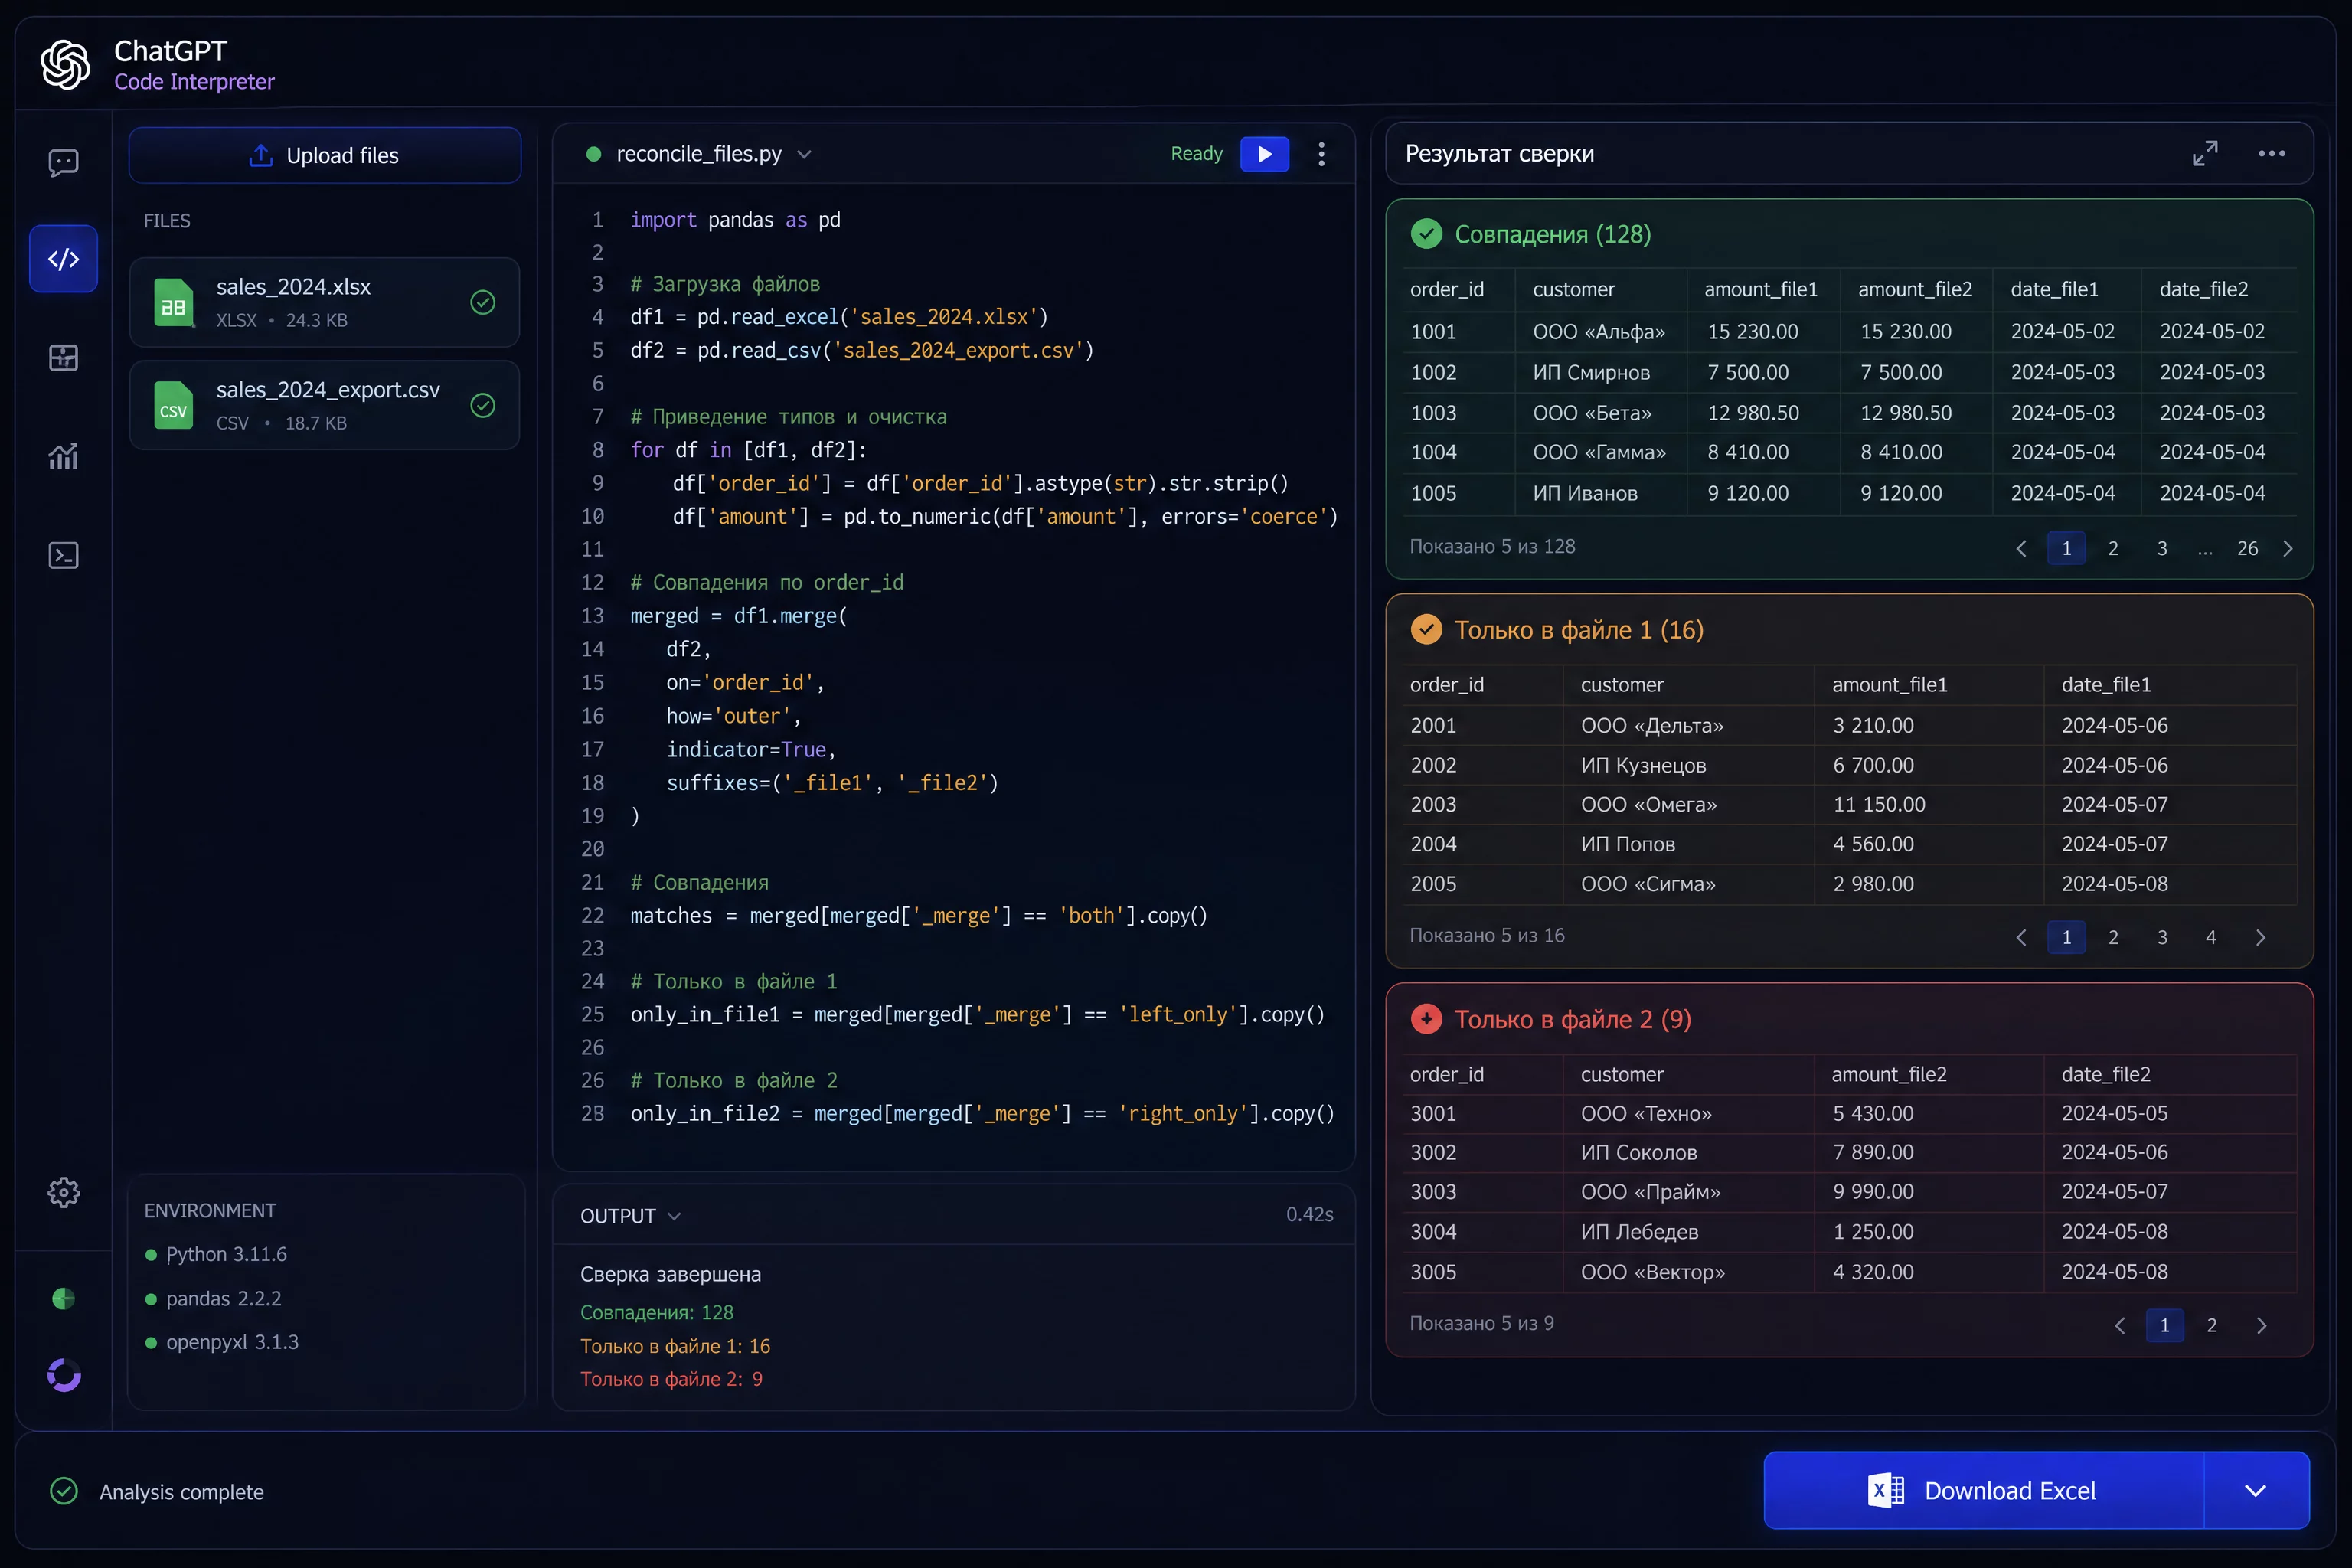Select the sales_2024_export.csv file entry

[325, 405]
